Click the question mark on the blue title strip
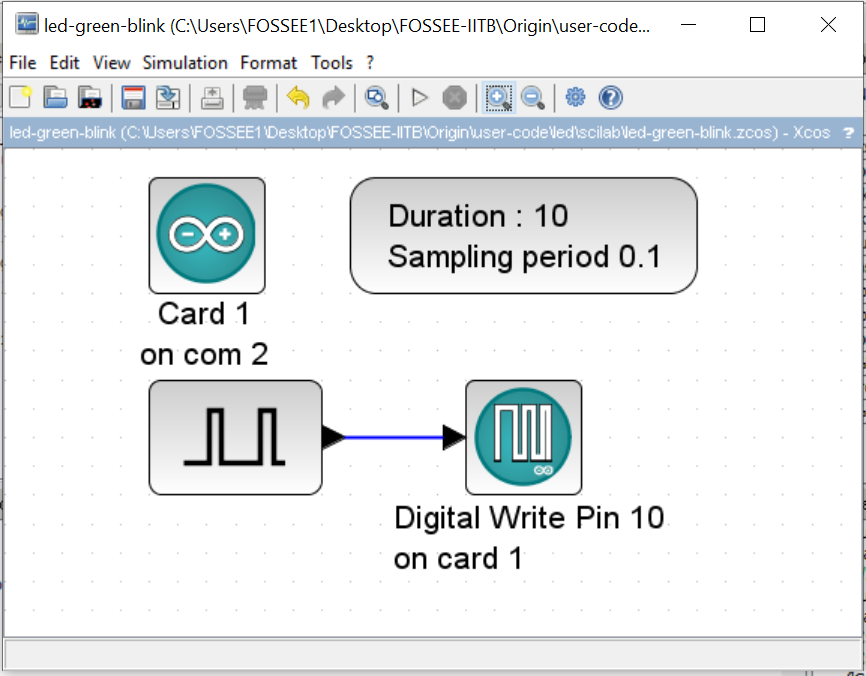 848,133
